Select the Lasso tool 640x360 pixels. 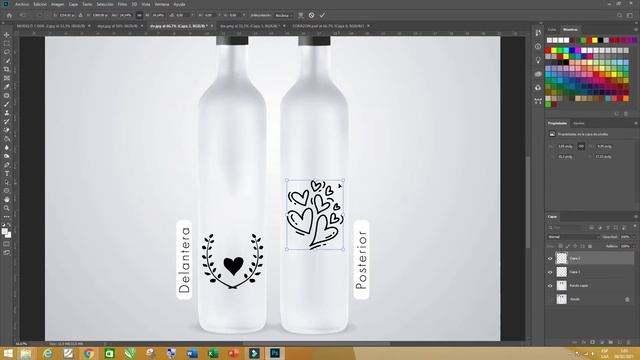click(7, 52)
